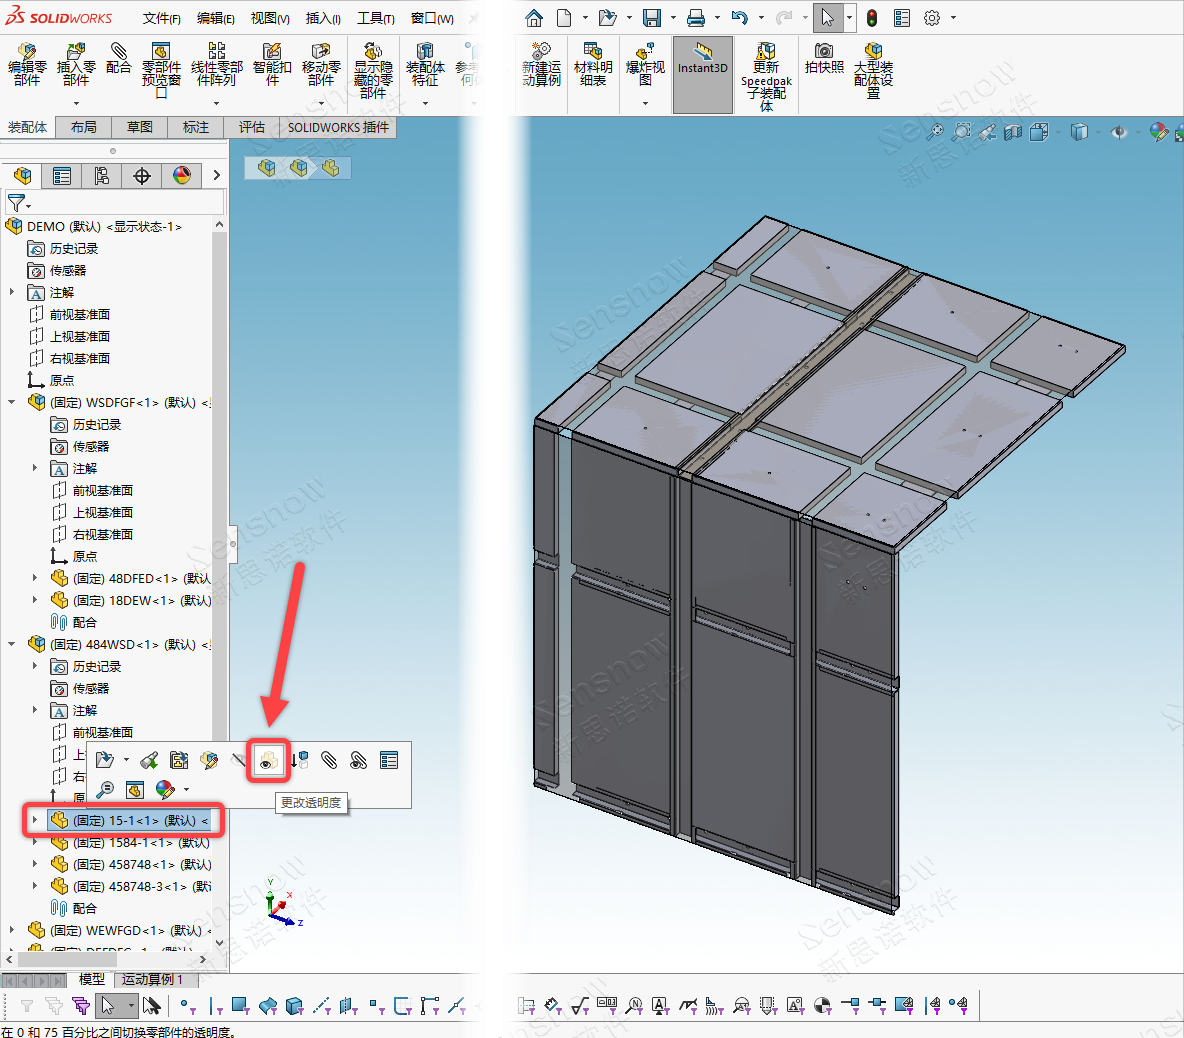Switch to the Evaluate (评估) tab
Screen dimensions: 1184x1038
click(x=251, y=127)
